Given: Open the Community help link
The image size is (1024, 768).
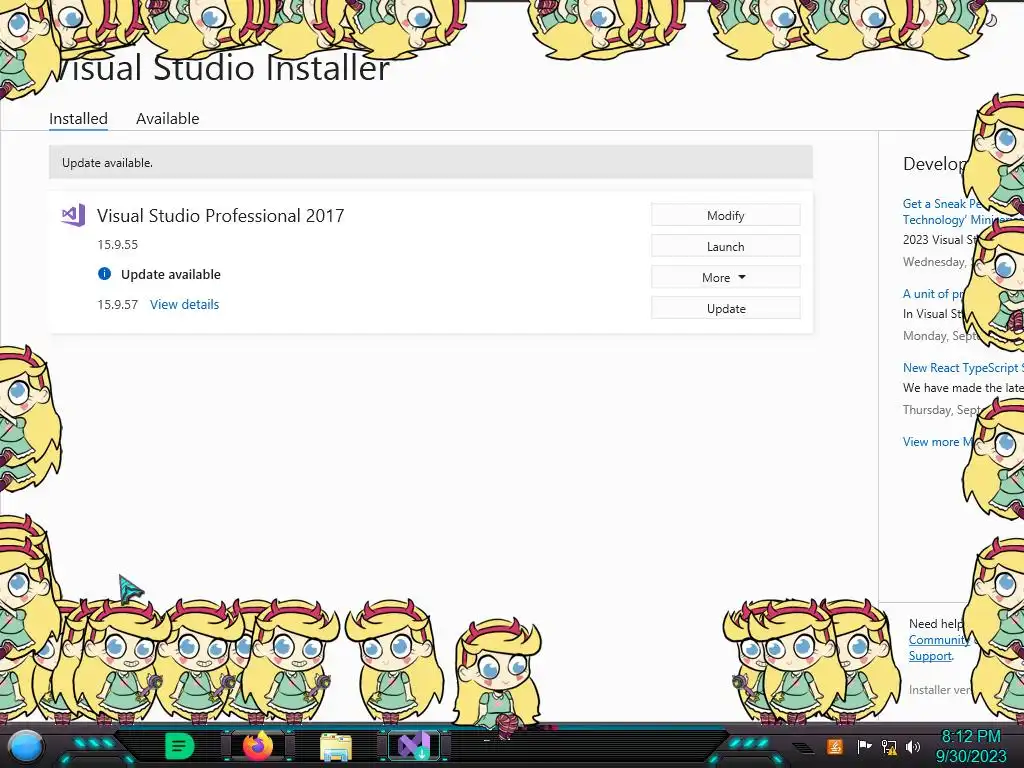Looking at the screenshot, I should tap(939, 640).
